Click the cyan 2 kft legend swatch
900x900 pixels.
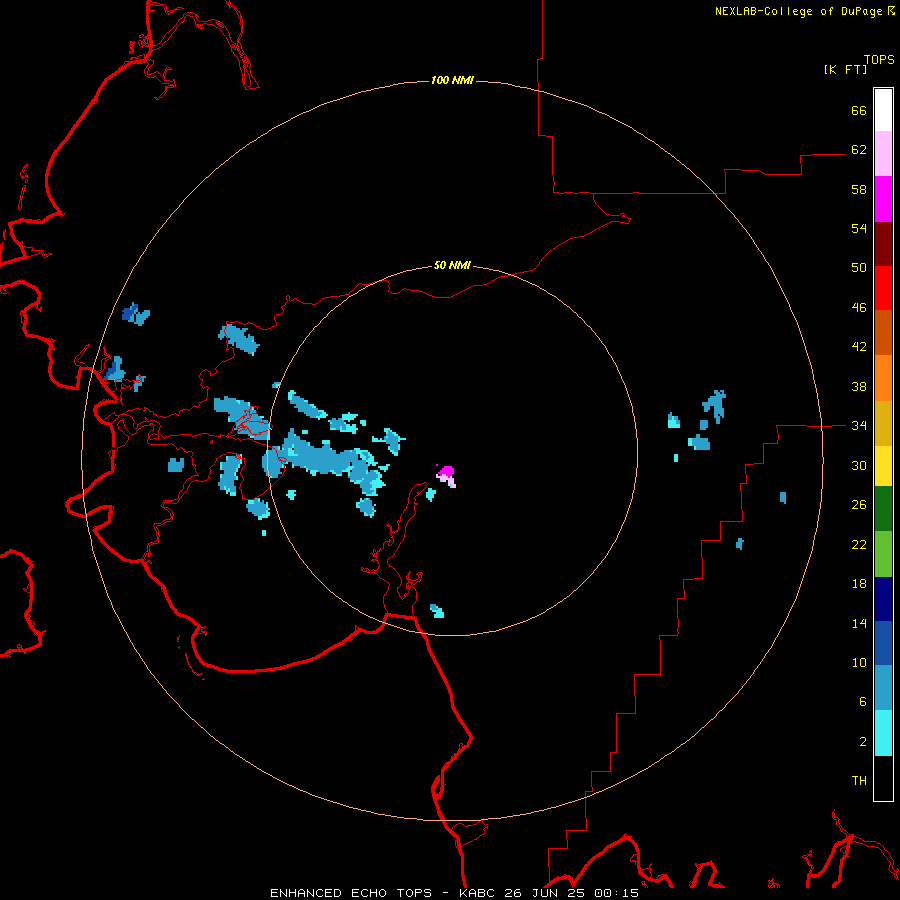[883, 733]
